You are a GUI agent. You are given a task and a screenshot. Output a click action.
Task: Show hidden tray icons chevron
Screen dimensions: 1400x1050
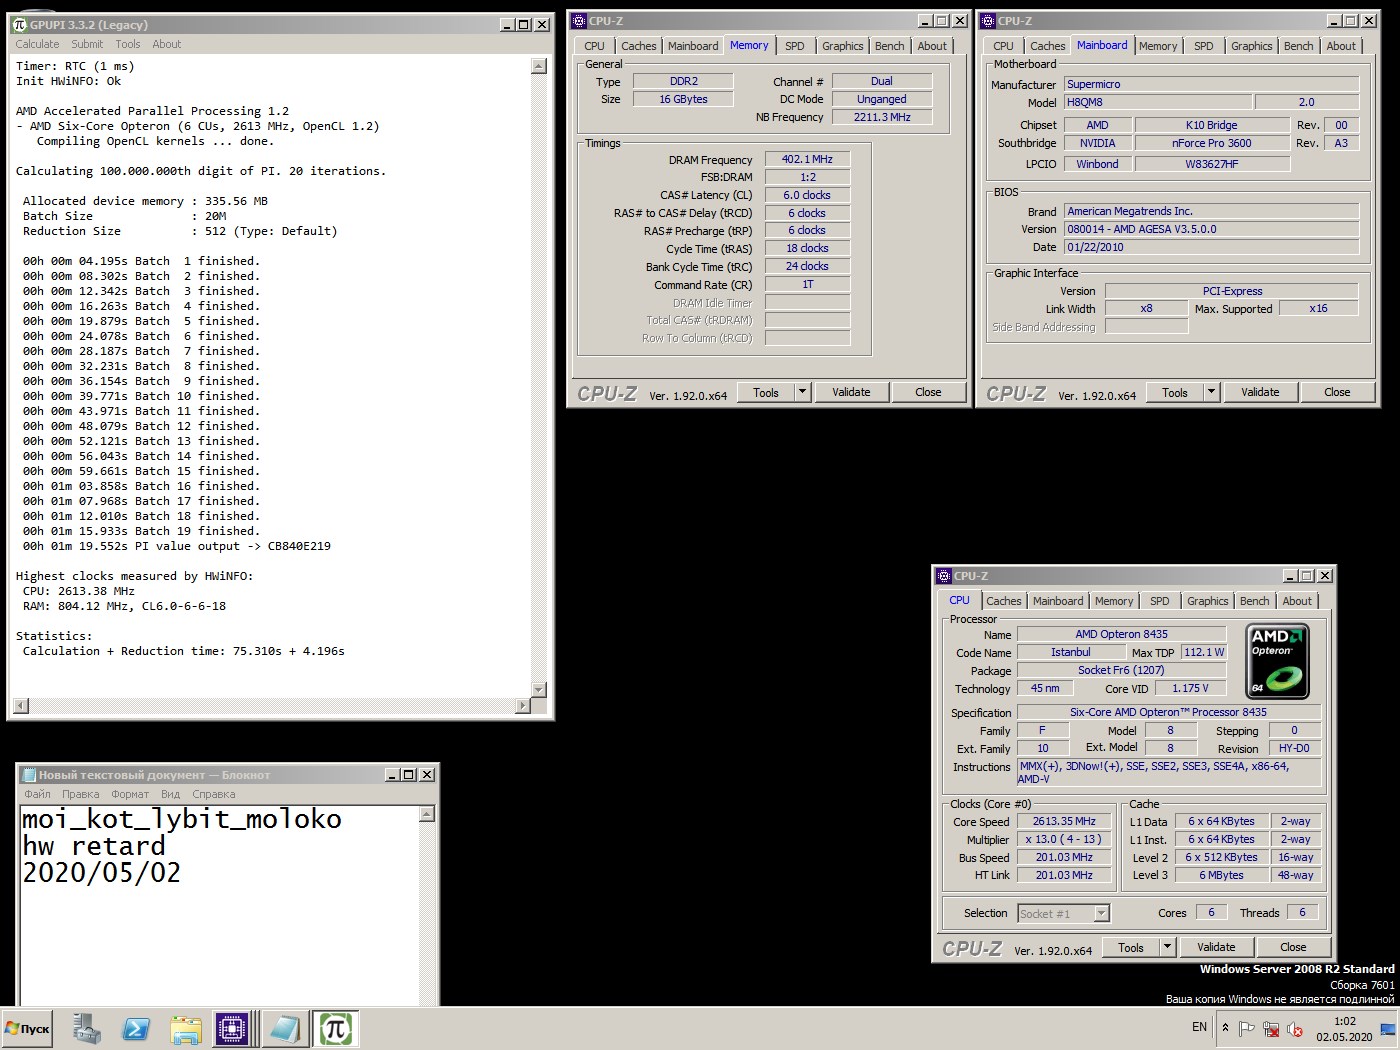tap(1225, 1027)
